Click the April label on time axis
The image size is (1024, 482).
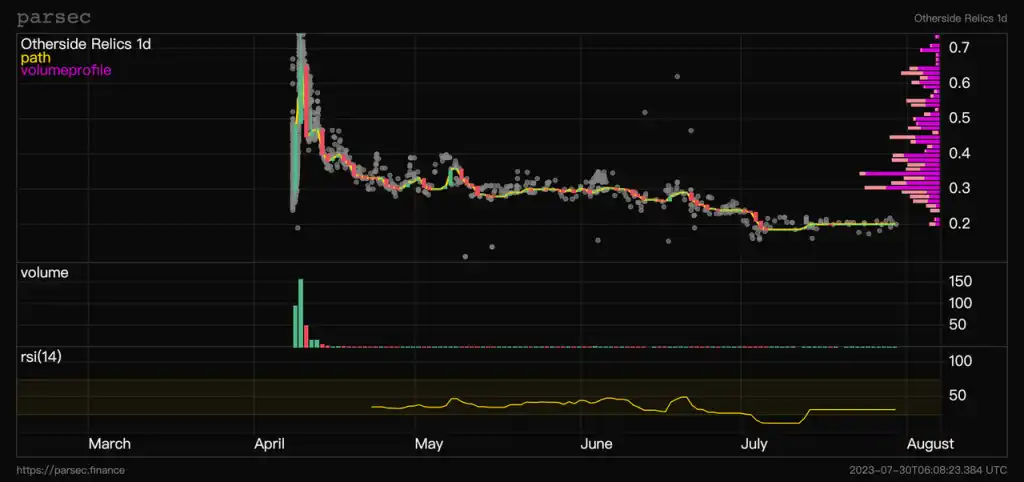(272, 444)
